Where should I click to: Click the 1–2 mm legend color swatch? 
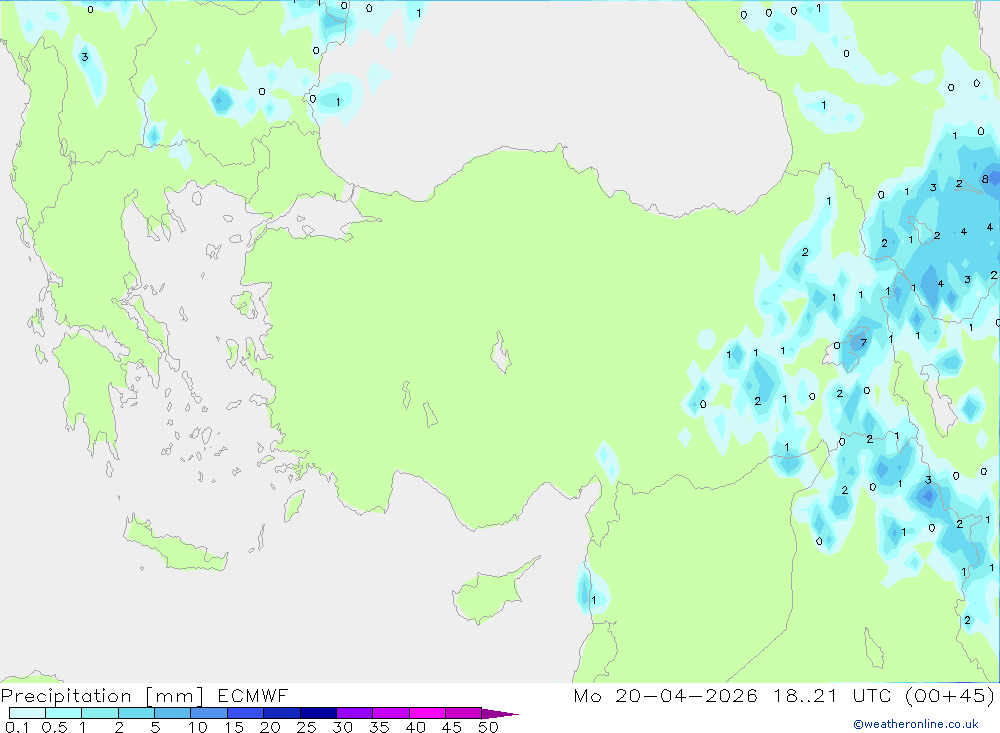click(100, 713)
